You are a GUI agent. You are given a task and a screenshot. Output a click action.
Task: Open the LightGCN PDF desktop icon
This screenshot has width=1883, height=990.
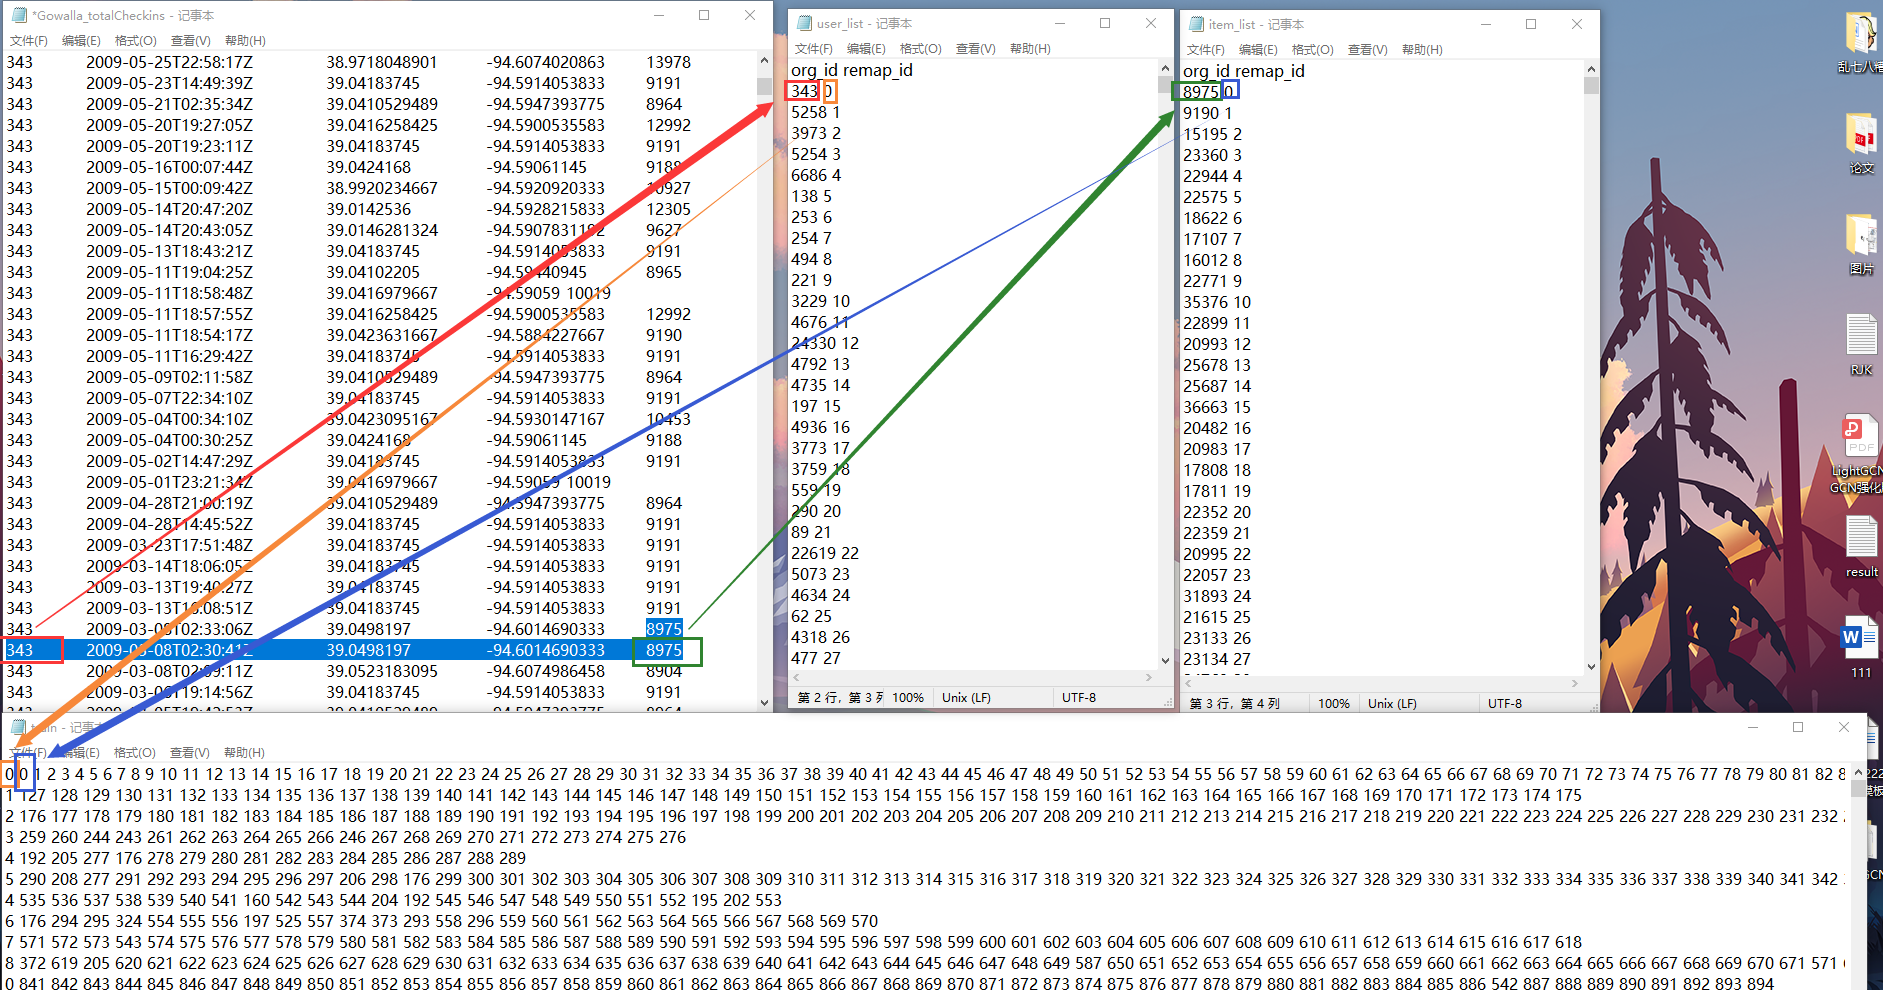pos(1859,453)
